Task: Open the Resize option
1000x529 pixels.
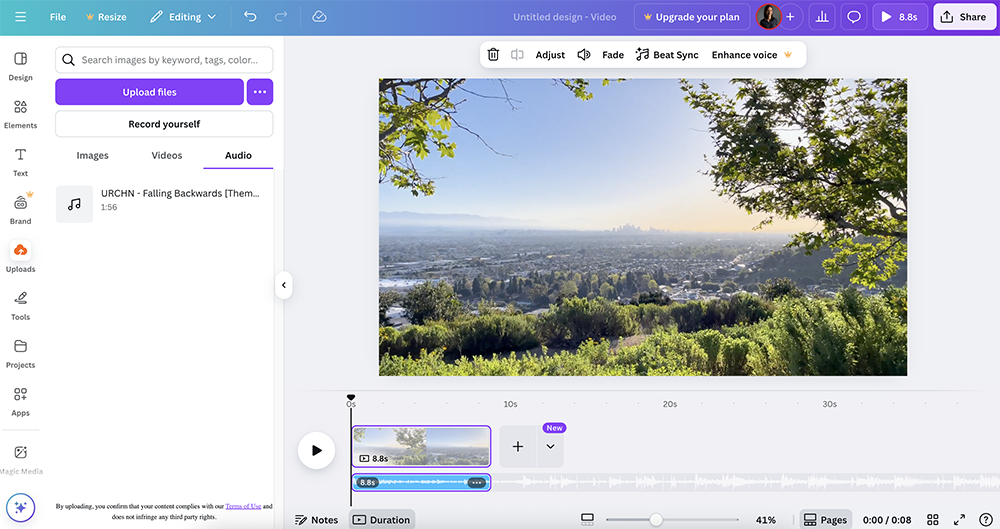Action: coord(106,17)
